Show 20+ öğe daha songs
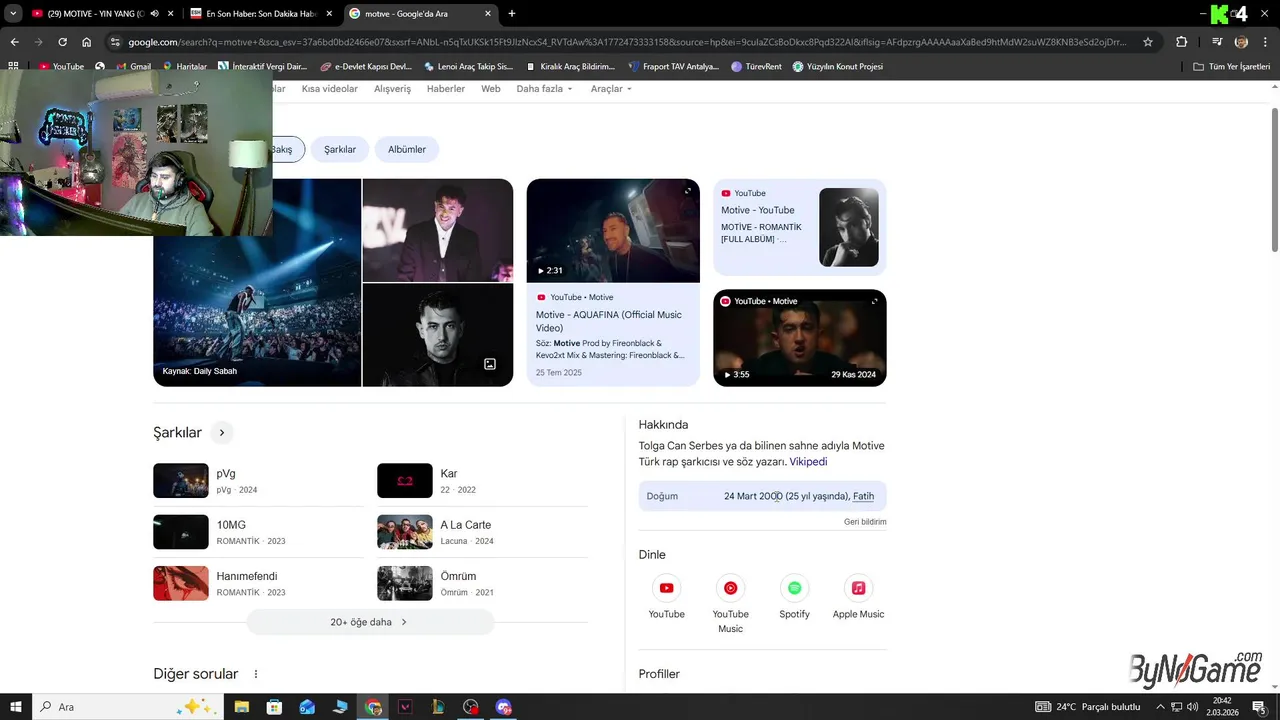The width and height of the screenshot is (1280, 720). pos(370,622)
